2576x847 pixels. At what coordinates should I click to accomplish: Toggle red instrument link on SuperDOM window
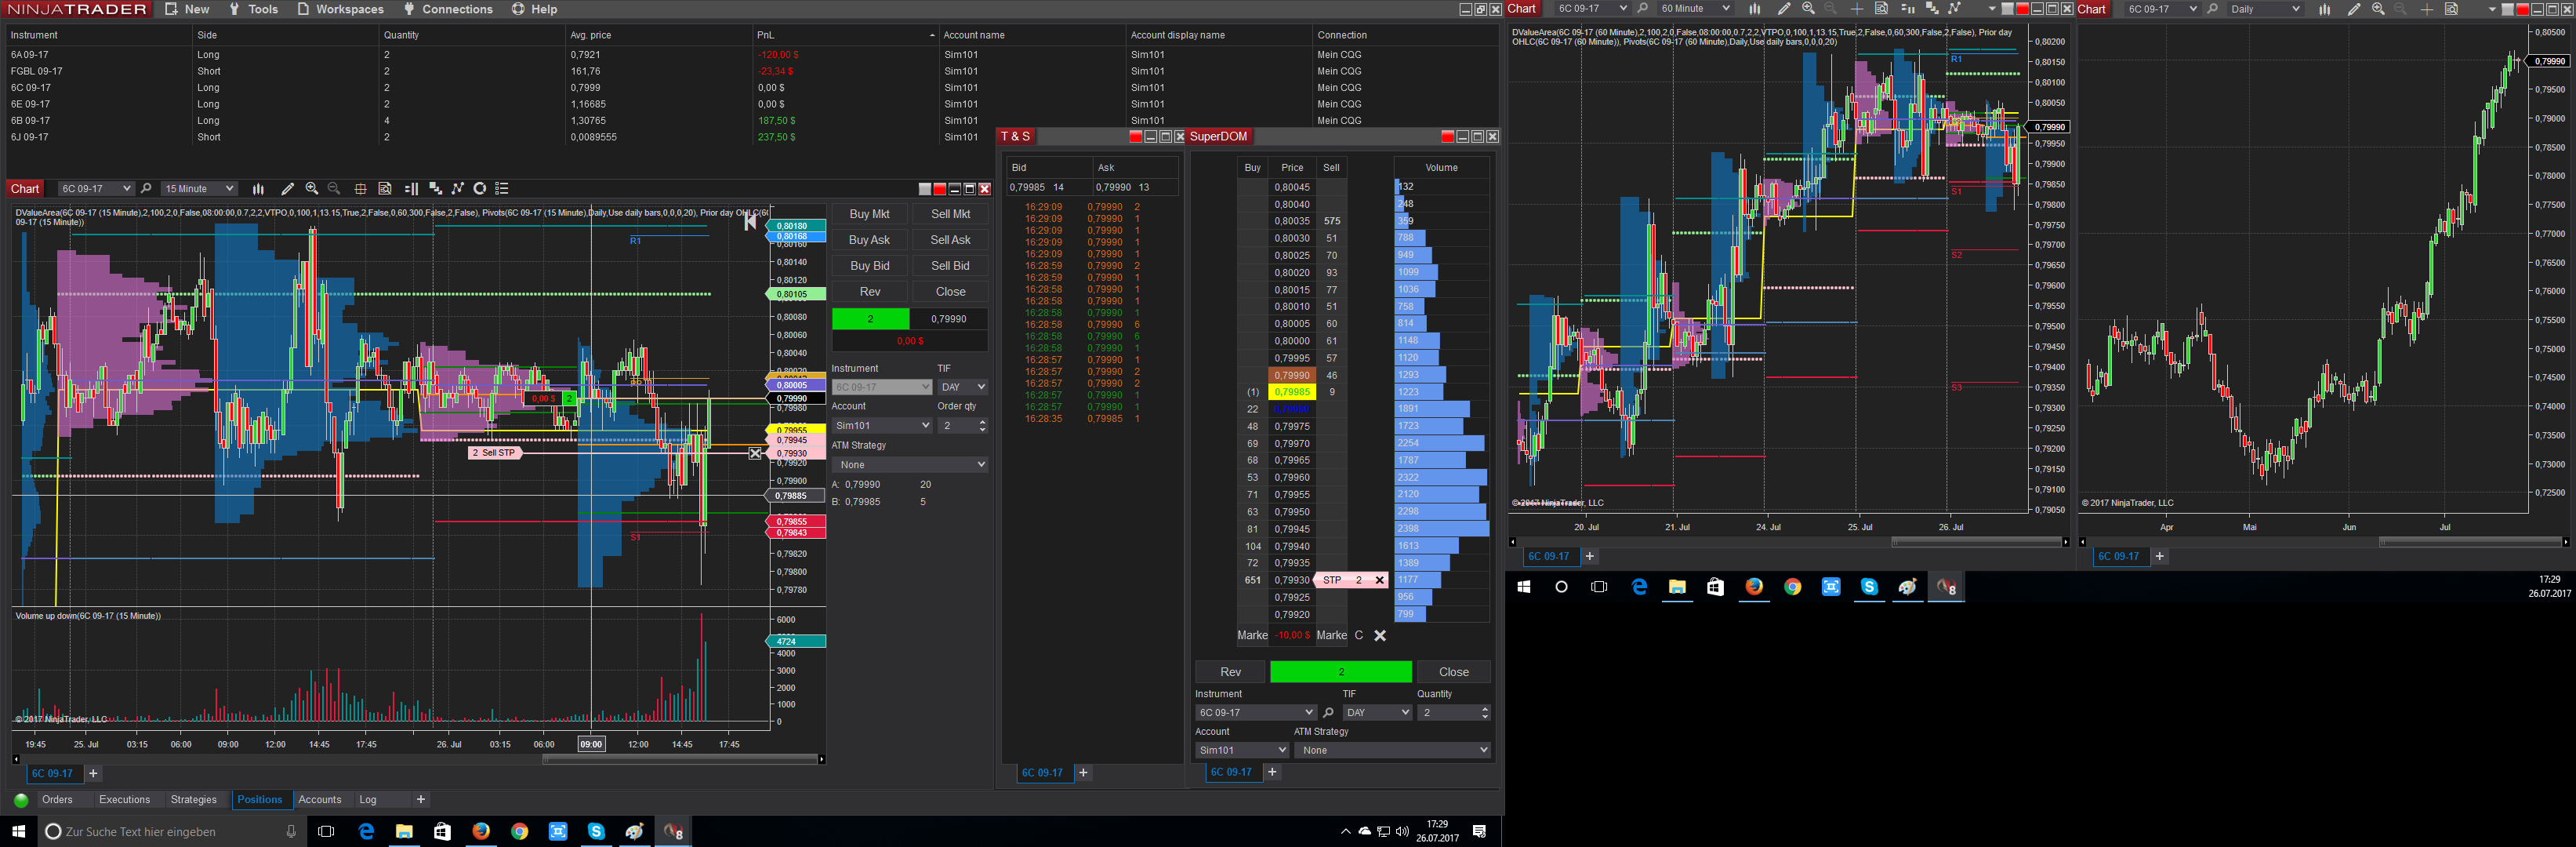pos(1447,137)
